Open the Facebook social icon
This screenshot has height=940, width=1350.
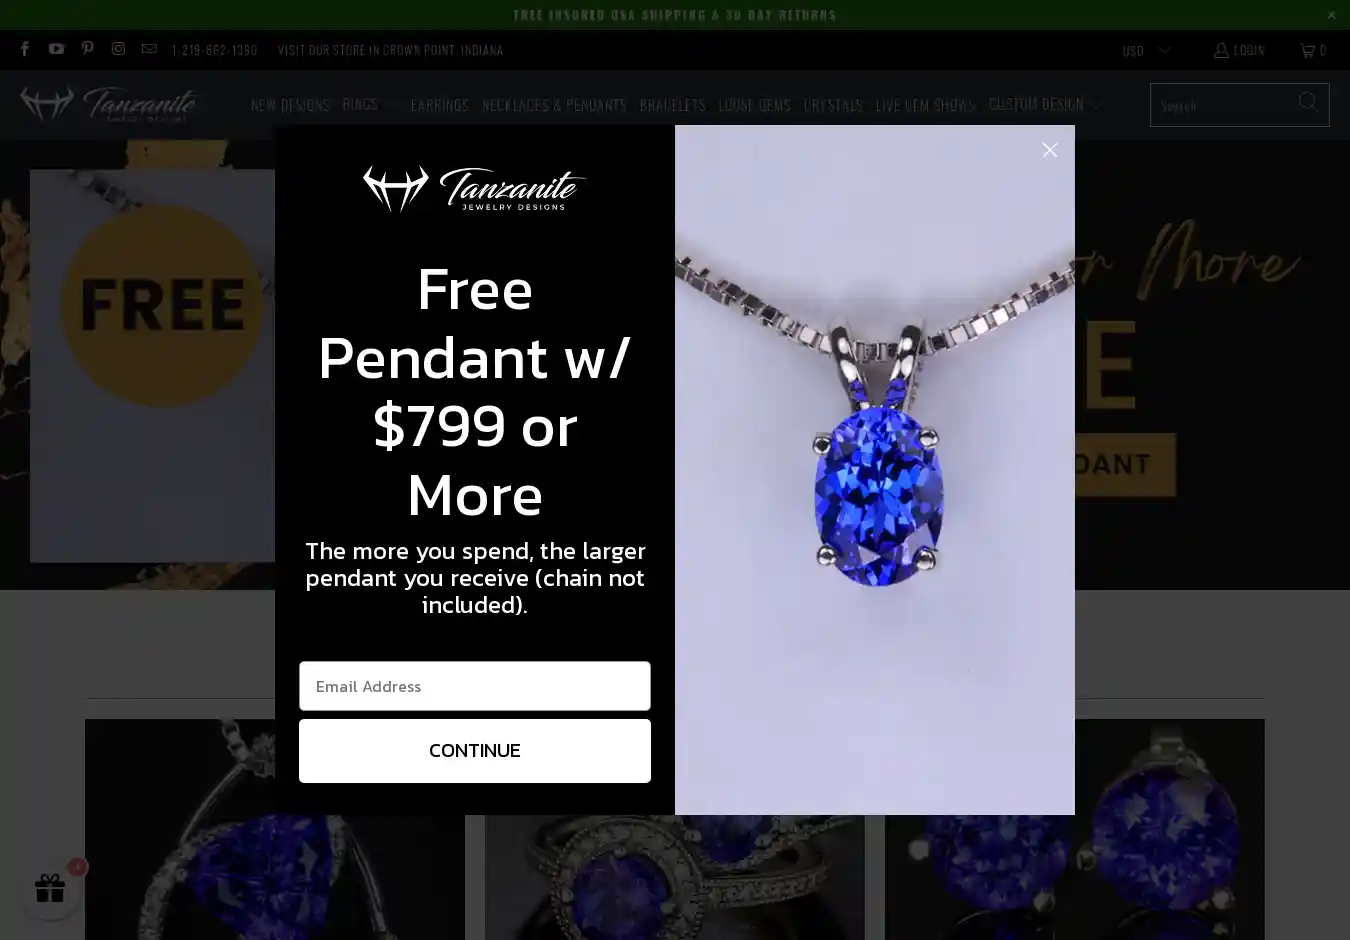(x=25, y=49)
